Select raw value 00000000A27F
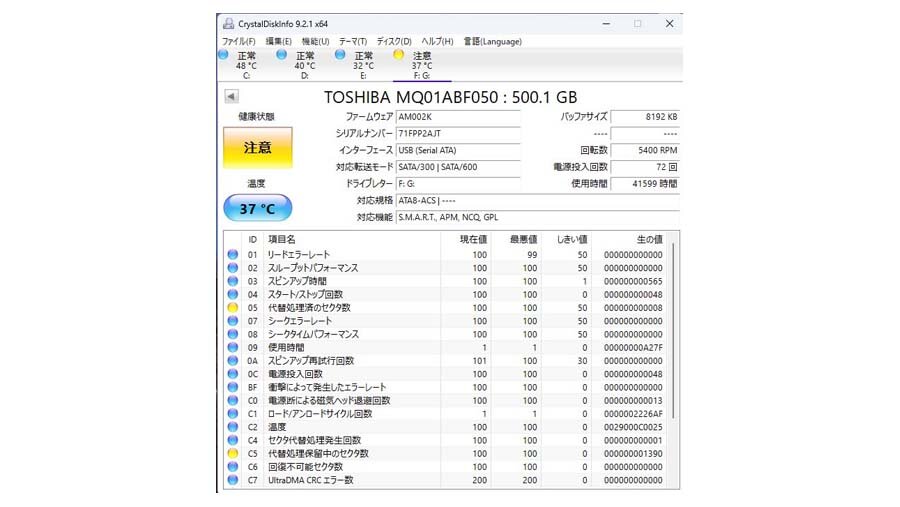The width and height of the screenshot is (900, 507). point(633,347)
